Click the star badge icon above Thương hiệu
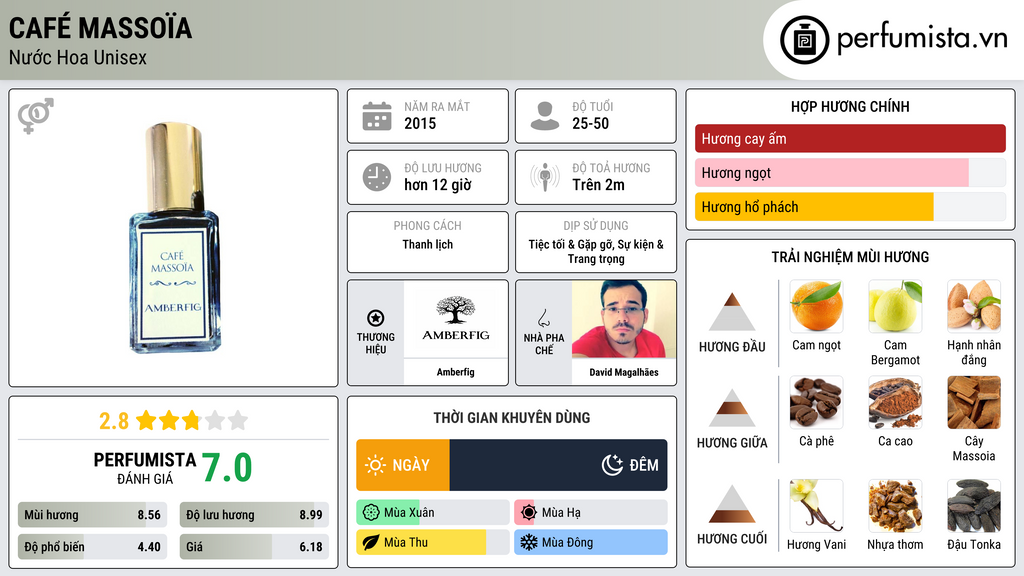 click(x=376, y=318)
